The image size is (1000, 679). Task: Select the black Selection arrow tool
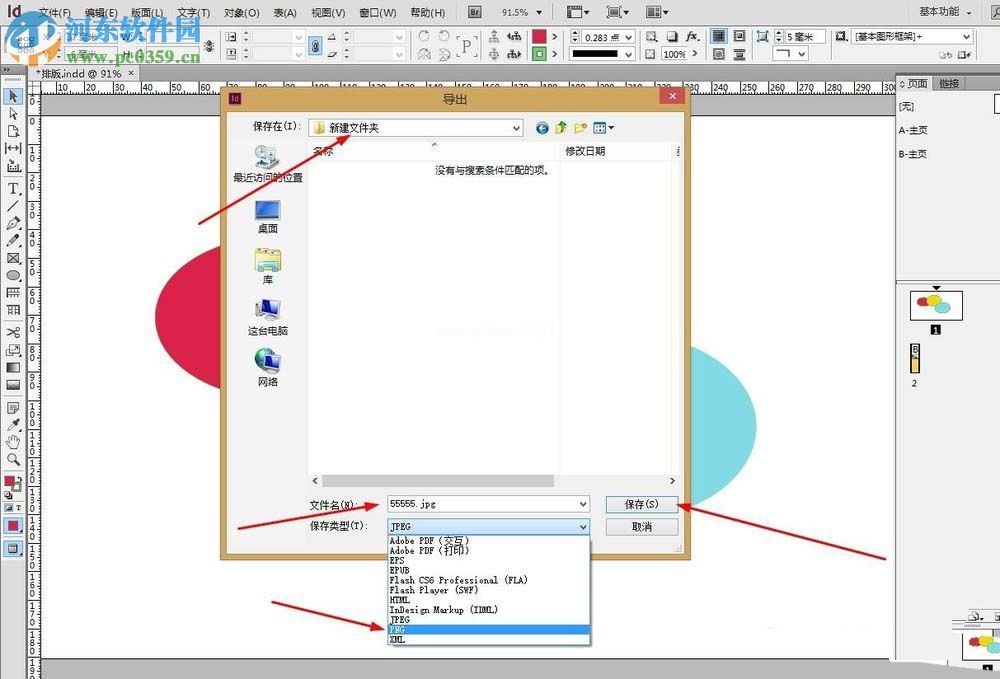pyautogui.click(x=13, y=95)
